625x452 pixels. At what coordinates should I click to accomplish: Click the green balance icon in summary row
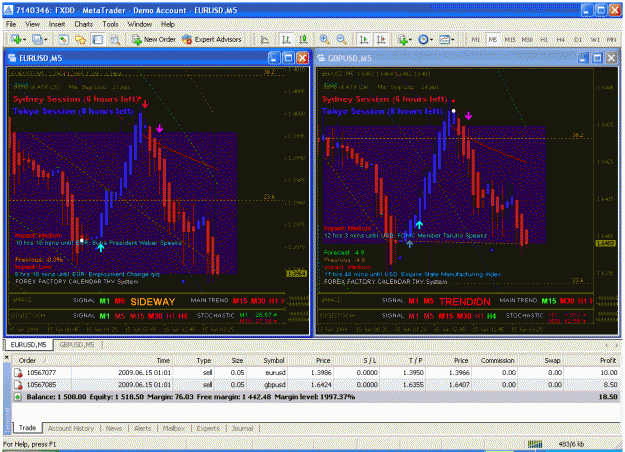[18, 397]
